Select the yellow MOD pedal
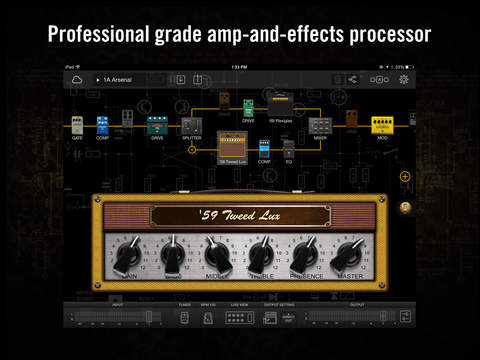The width and height of the screenshot is (480, 360). [x=382, y=125]
